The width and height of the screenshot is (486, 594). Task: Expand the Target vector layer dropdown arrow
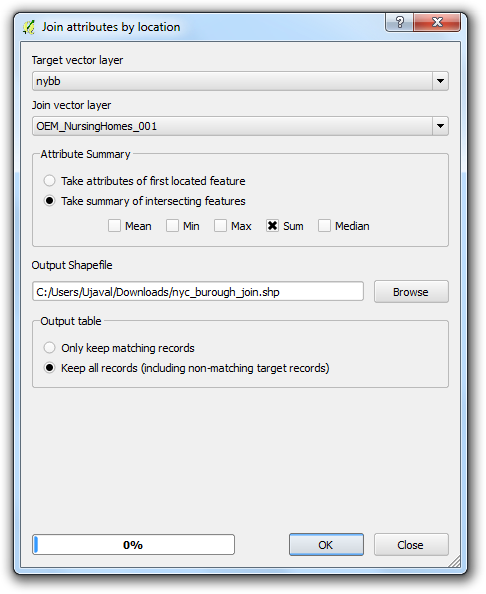tap(440, 81)
